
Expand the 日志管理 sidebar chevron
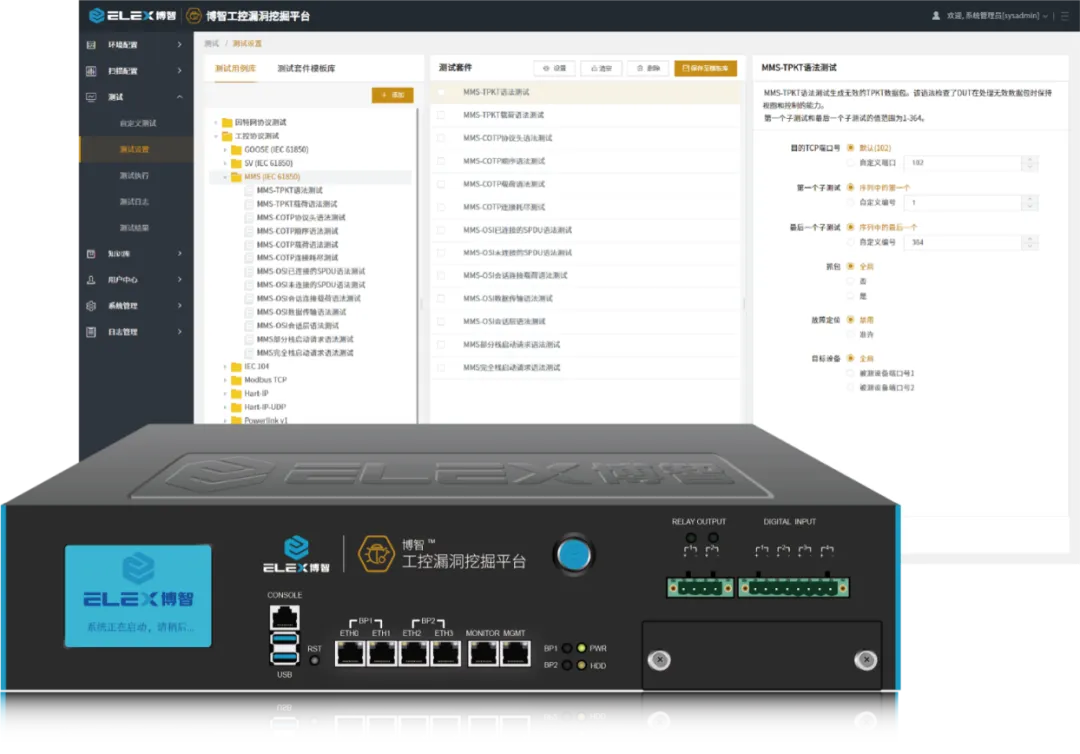(180, 332)
